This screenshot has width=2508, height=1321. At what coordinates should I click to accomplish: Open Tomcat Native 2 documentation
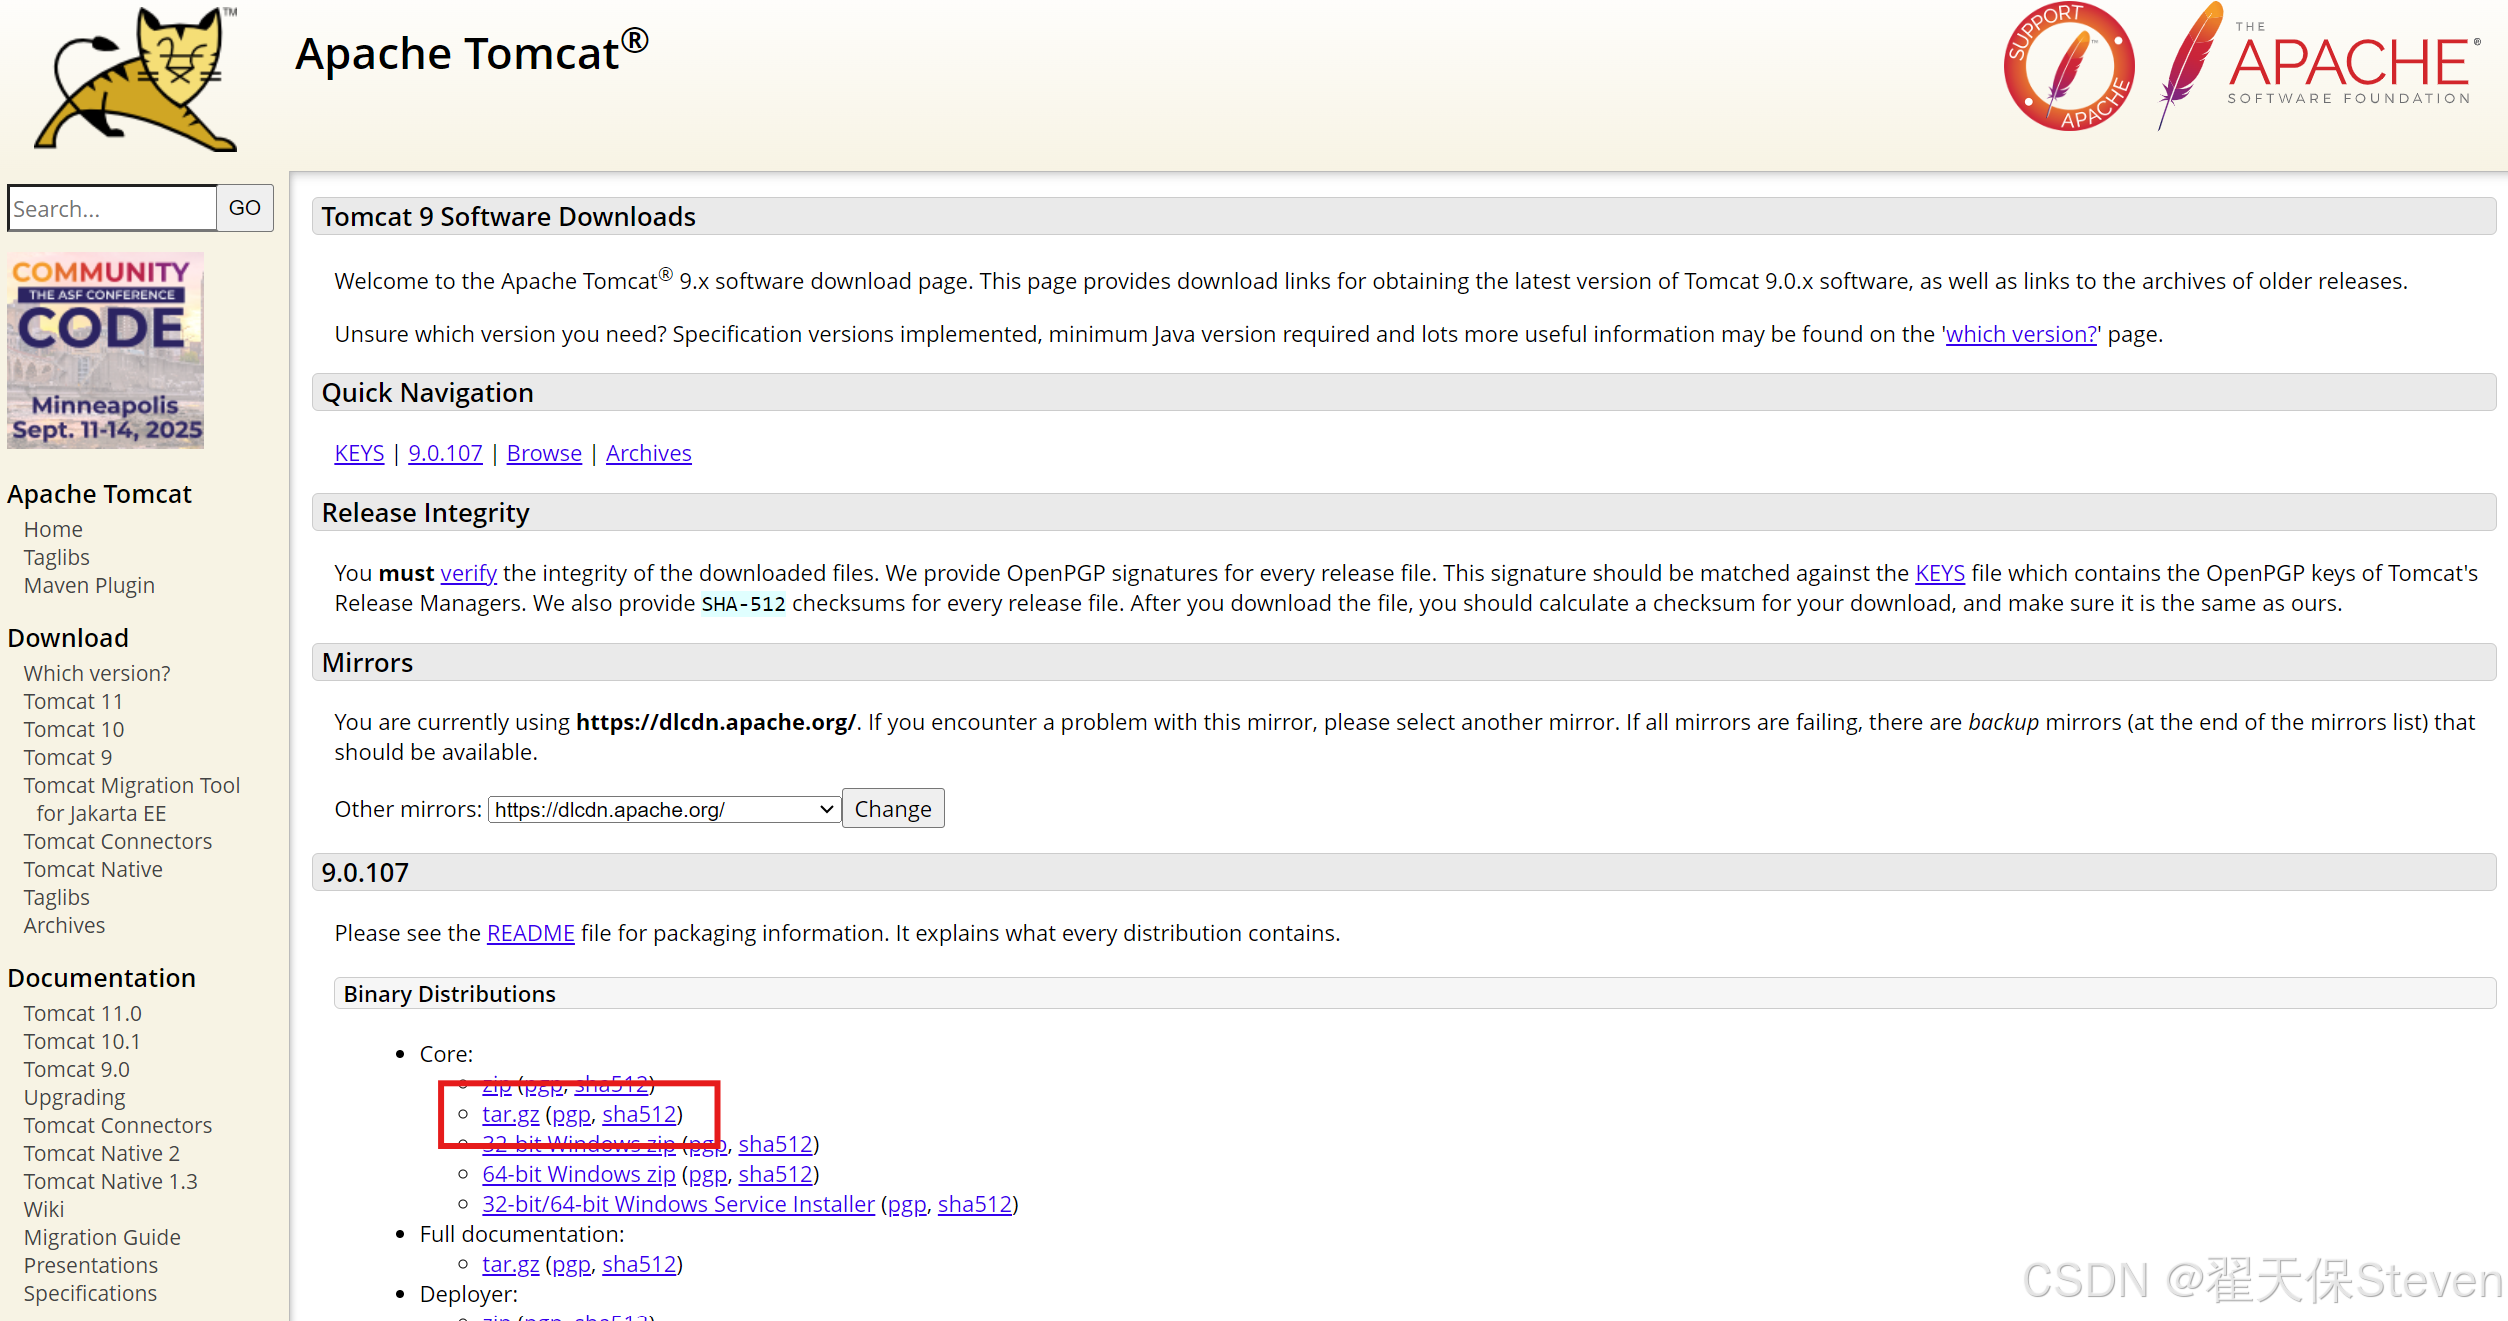[x=102, y=1153]
